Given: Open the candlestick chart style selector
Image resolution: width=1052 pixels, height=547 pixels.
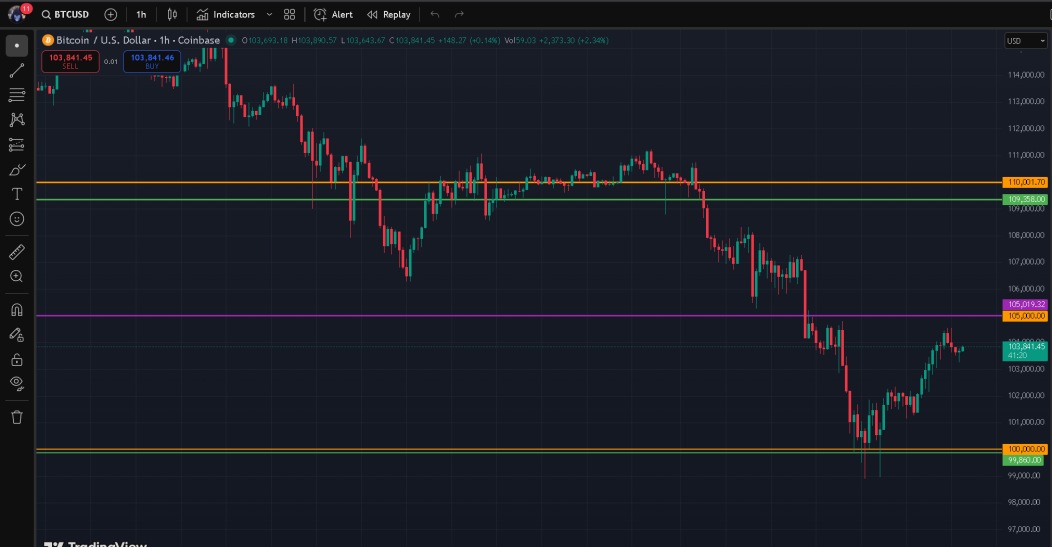Looking at the screenshot, I should 172,14.
